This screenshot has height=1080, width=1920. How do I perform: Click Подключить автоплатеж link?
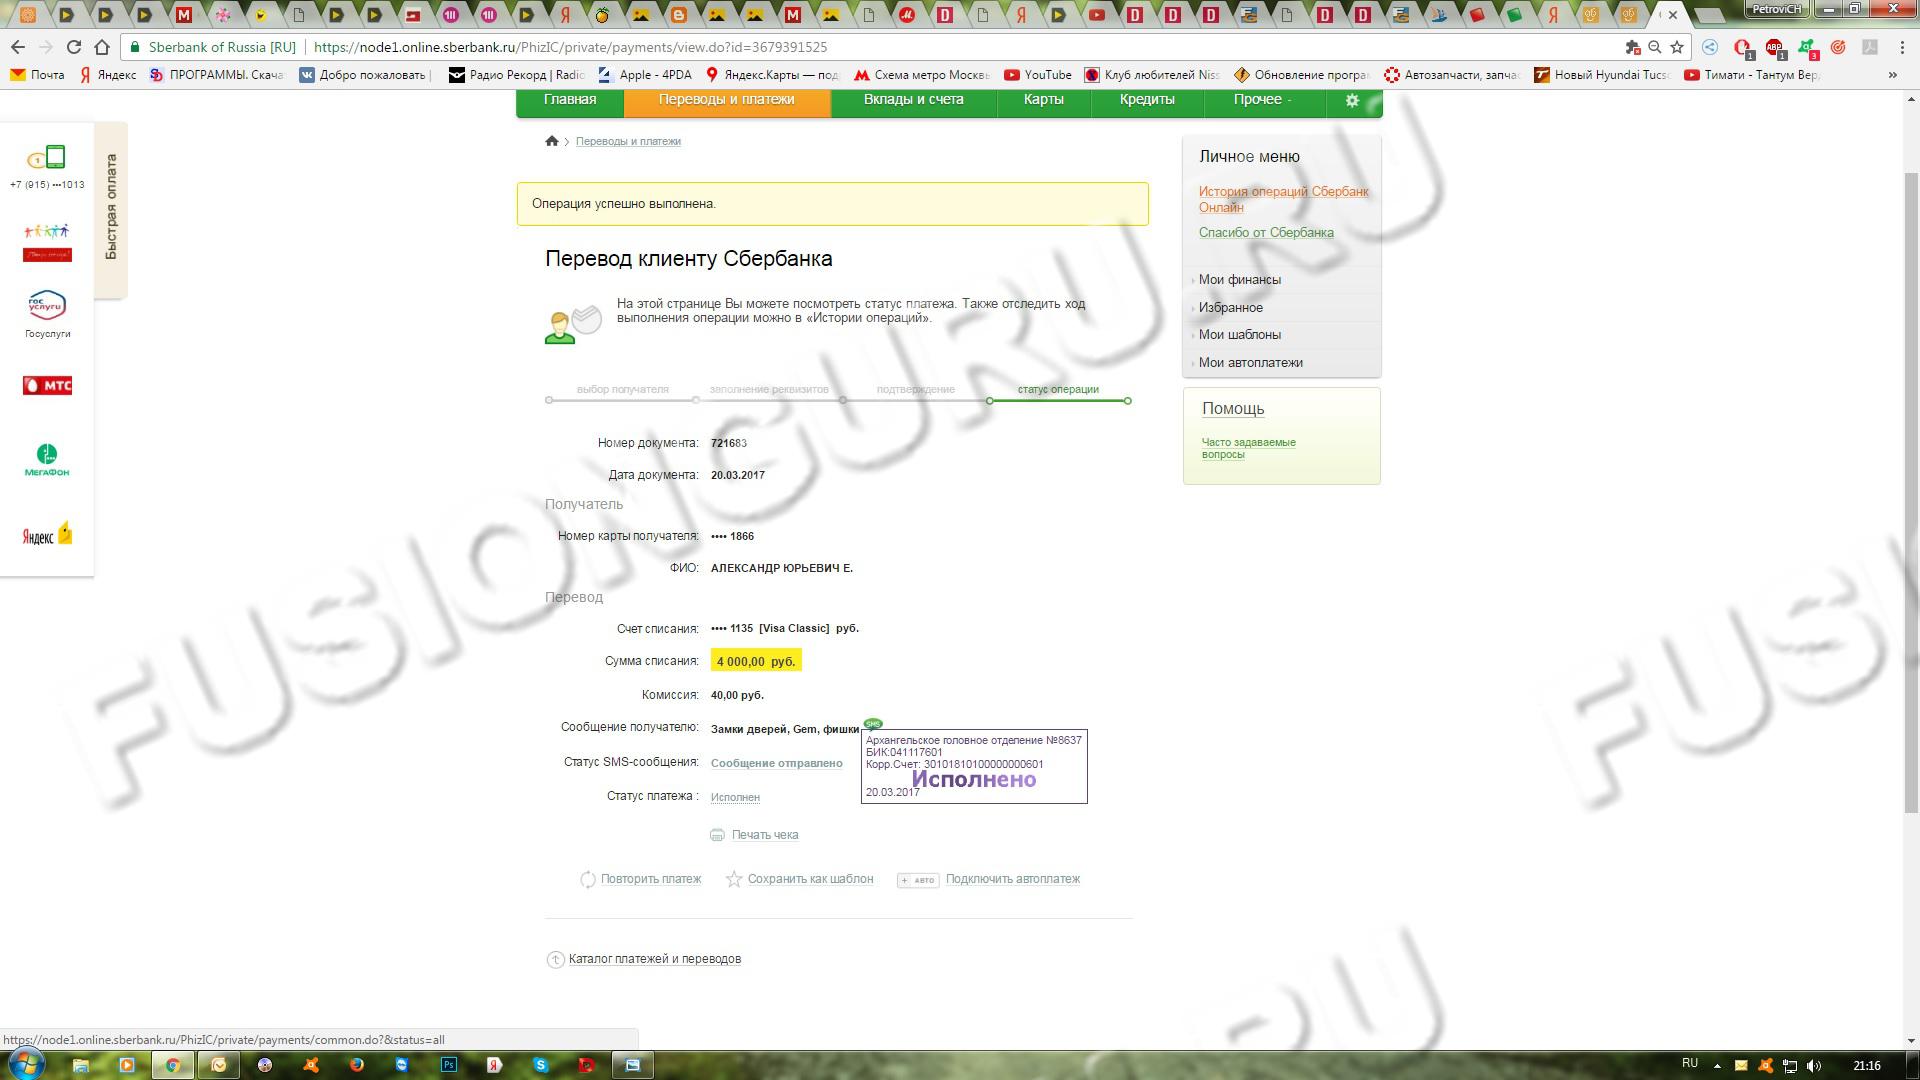(1013, 880)
